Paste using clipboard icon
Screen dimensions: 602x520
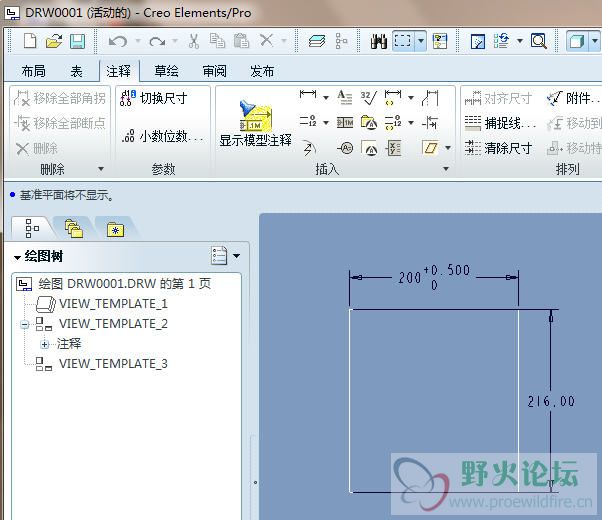pos(241,40)
